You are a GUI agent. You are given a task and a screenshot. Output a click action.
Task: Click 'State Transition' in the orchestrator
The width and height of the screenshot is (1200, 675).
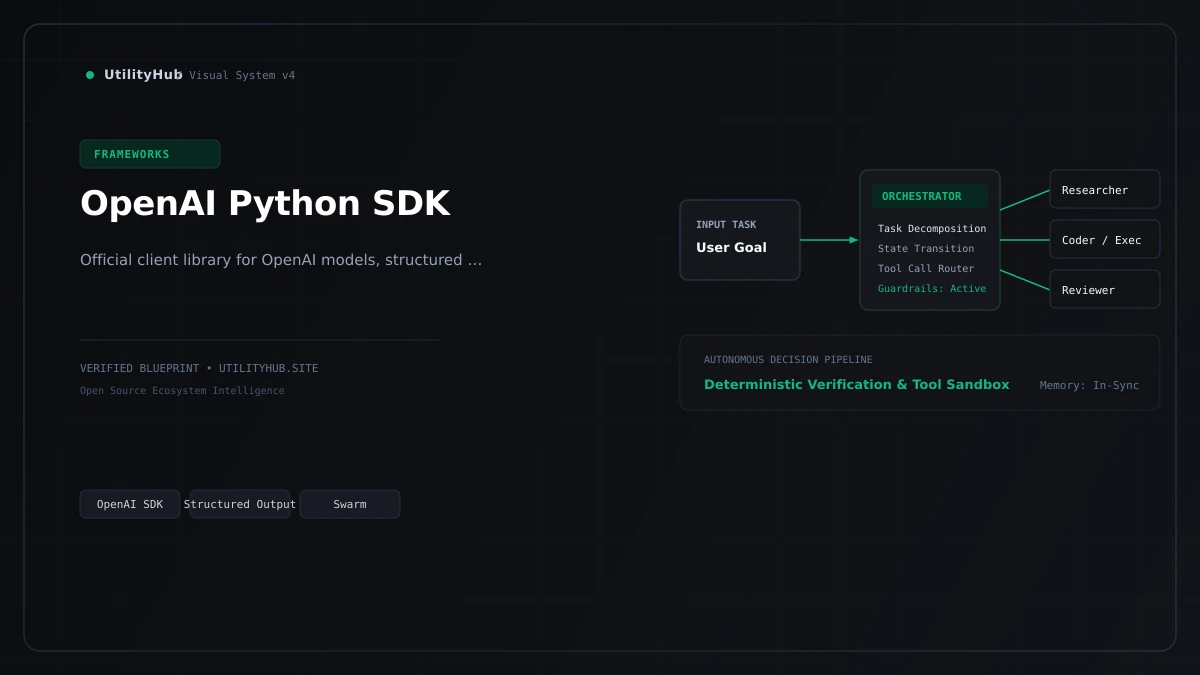click(926, 249)
